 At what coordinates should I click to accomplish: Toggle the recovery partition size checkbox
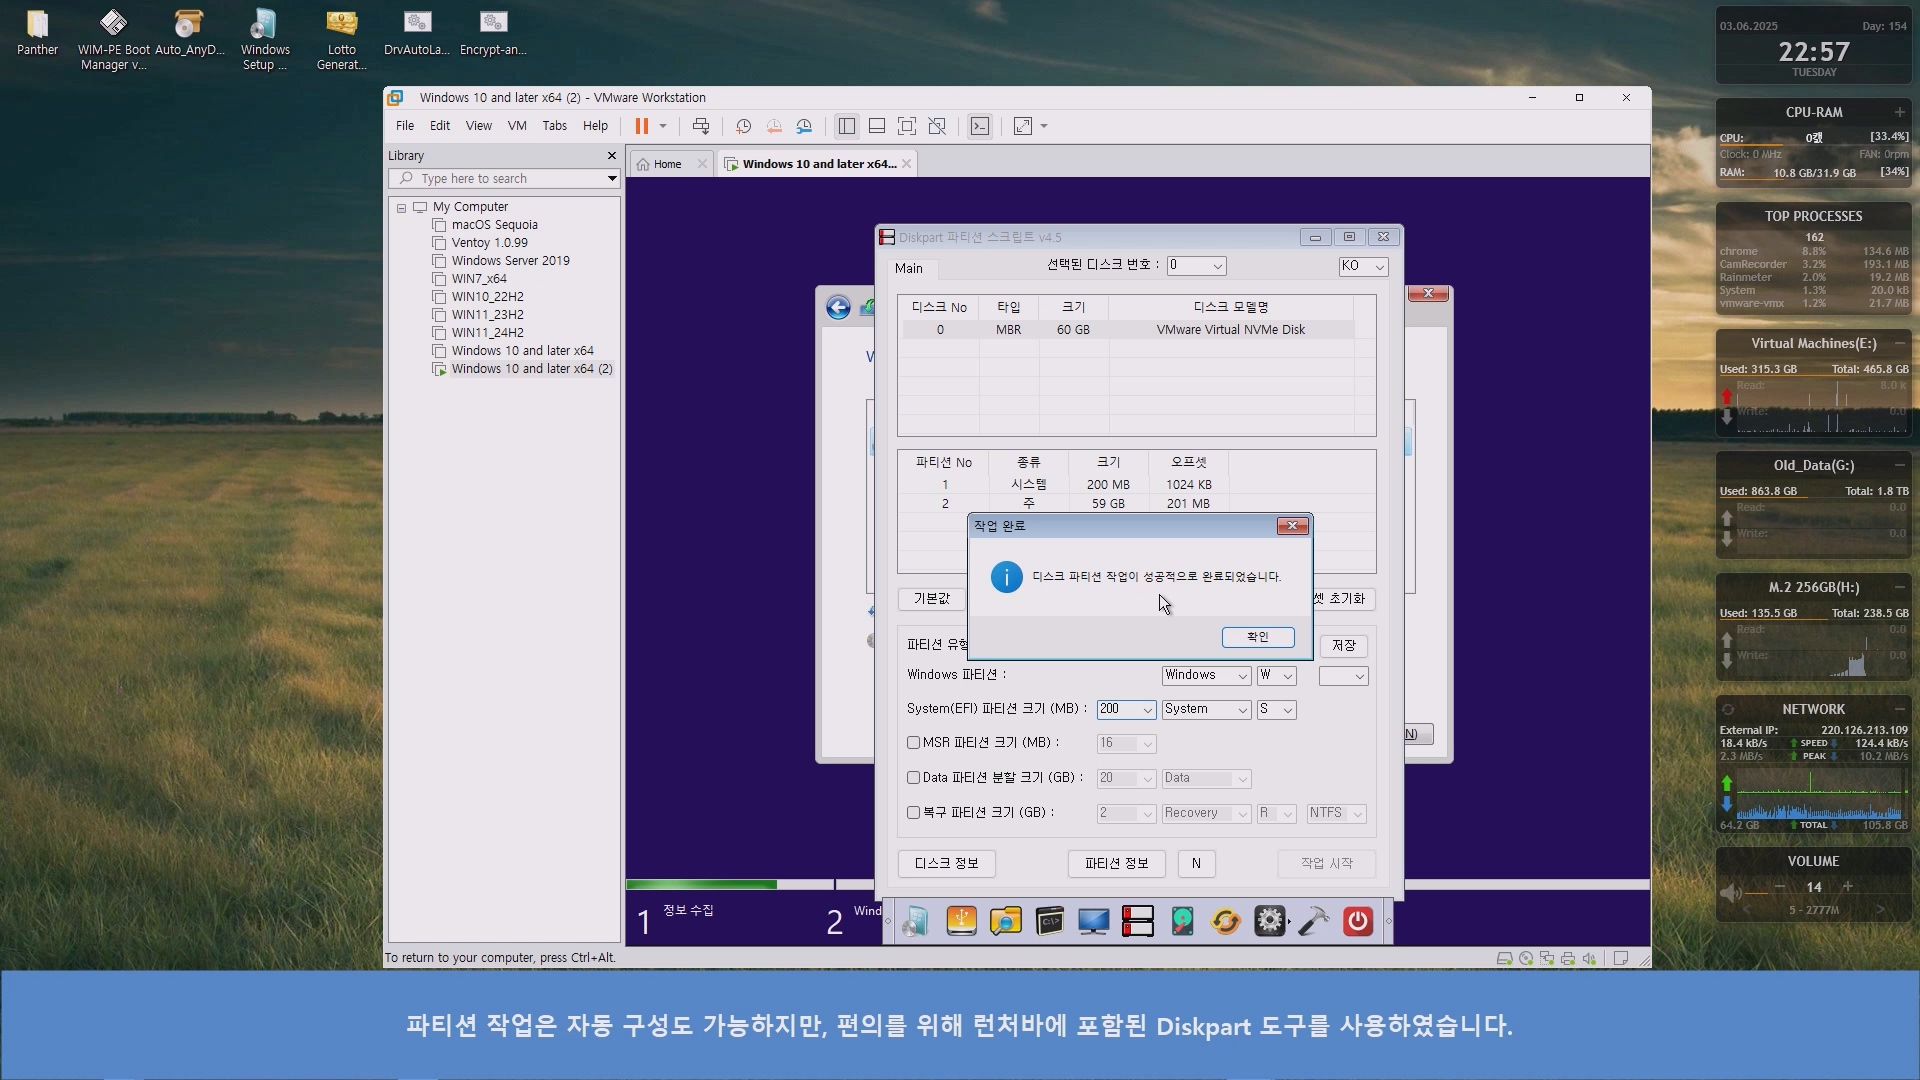tap(913, 813)
